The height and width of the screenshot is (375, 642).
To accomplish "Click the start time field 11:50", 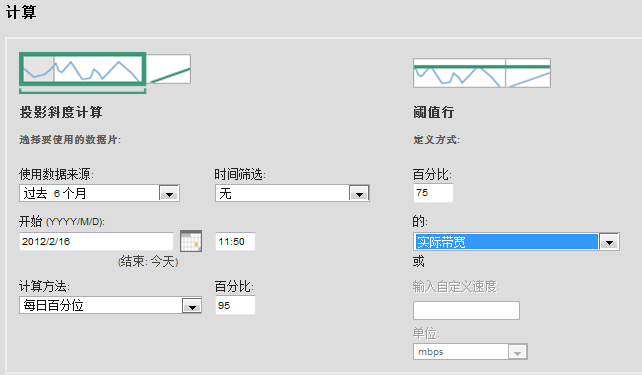I will [x=235, y=242].
